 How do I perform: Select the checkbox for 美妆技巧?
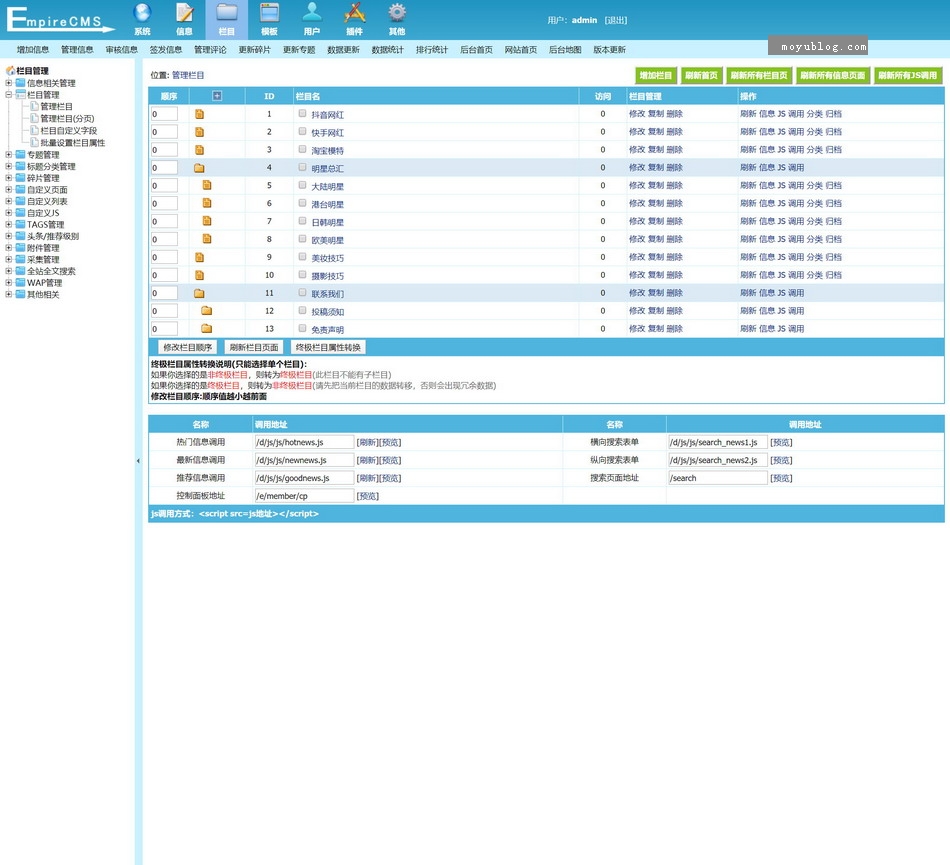click(x=302, y=257)
